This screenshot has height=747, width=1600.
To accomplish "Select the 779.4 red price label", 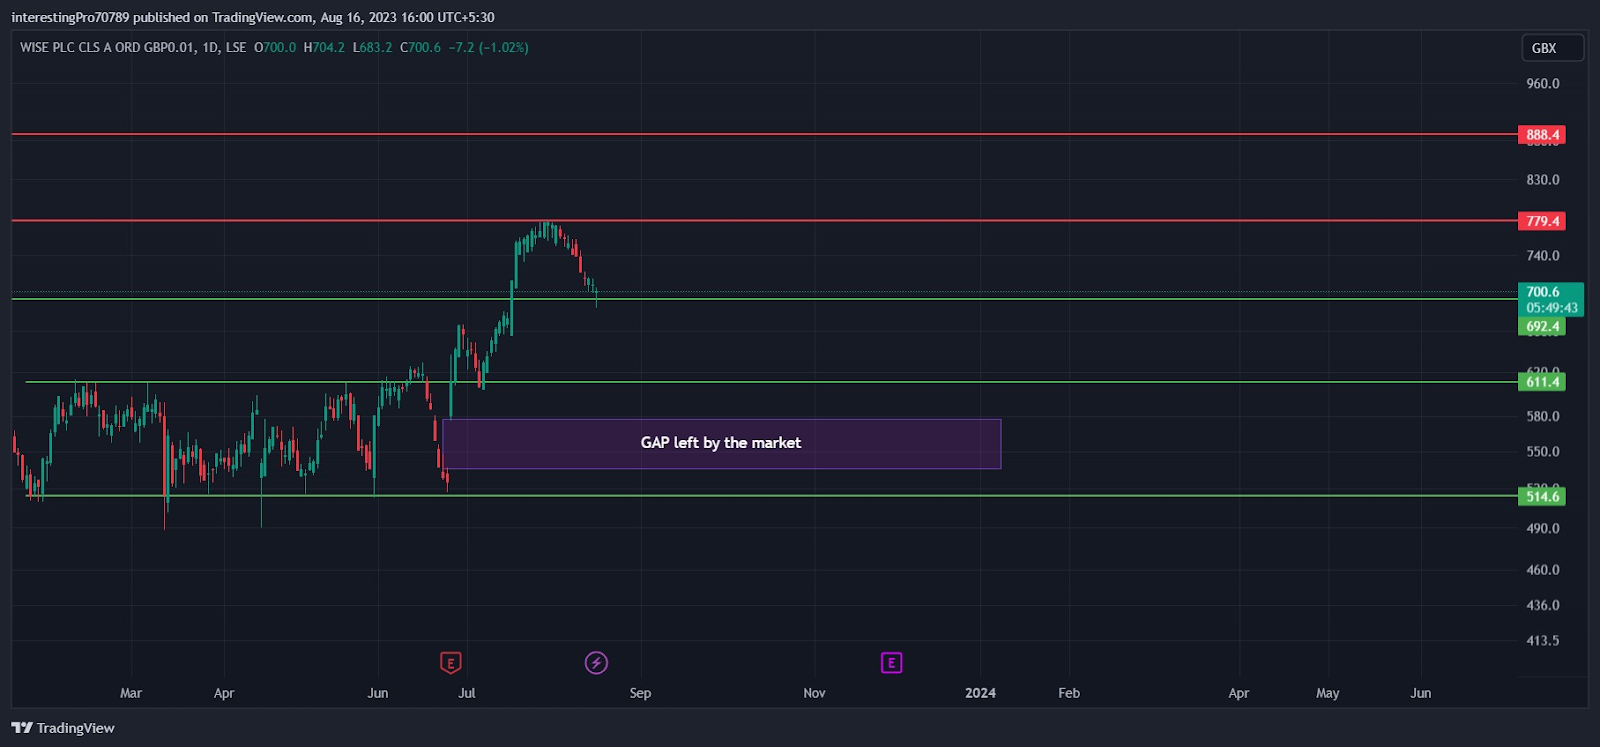I will 1542,221.
